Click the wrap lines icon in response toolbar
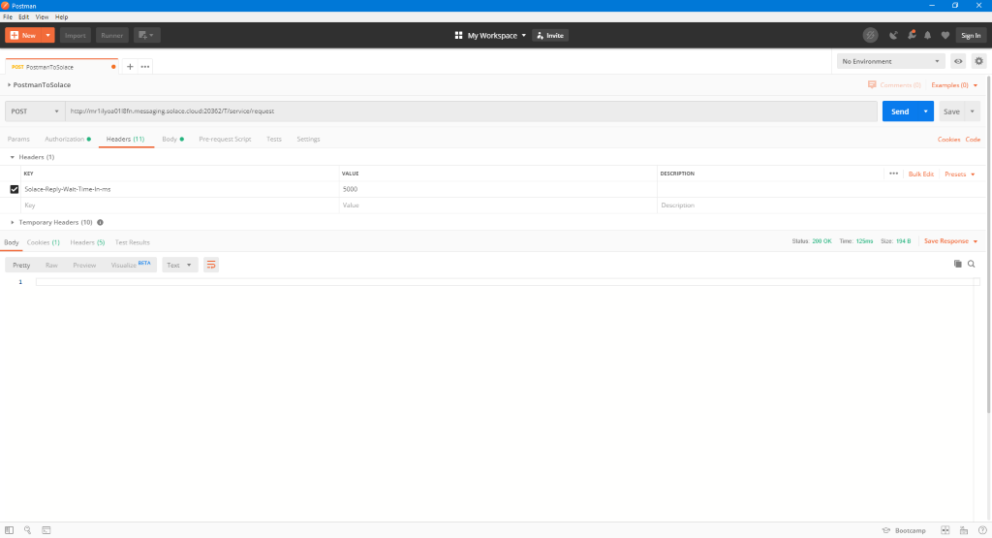 [x=211, y=265]
